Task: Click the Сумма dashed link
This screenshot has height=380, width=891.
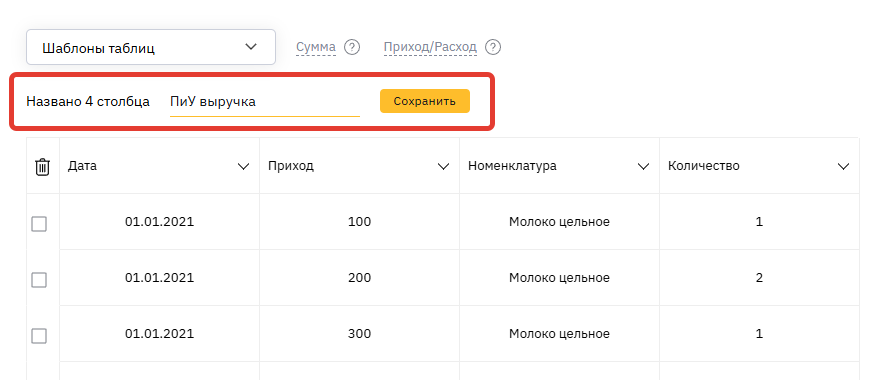Action: click(316, 47)
